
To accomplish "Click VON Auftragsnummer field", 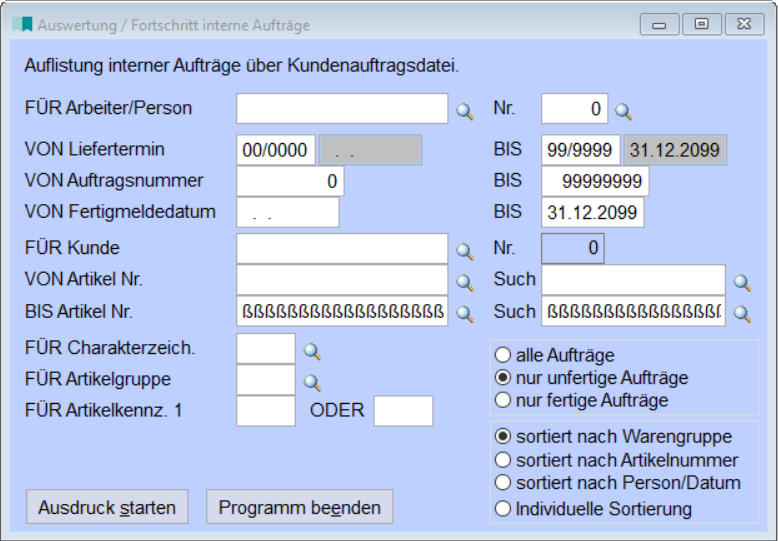I will pos(290,181).
